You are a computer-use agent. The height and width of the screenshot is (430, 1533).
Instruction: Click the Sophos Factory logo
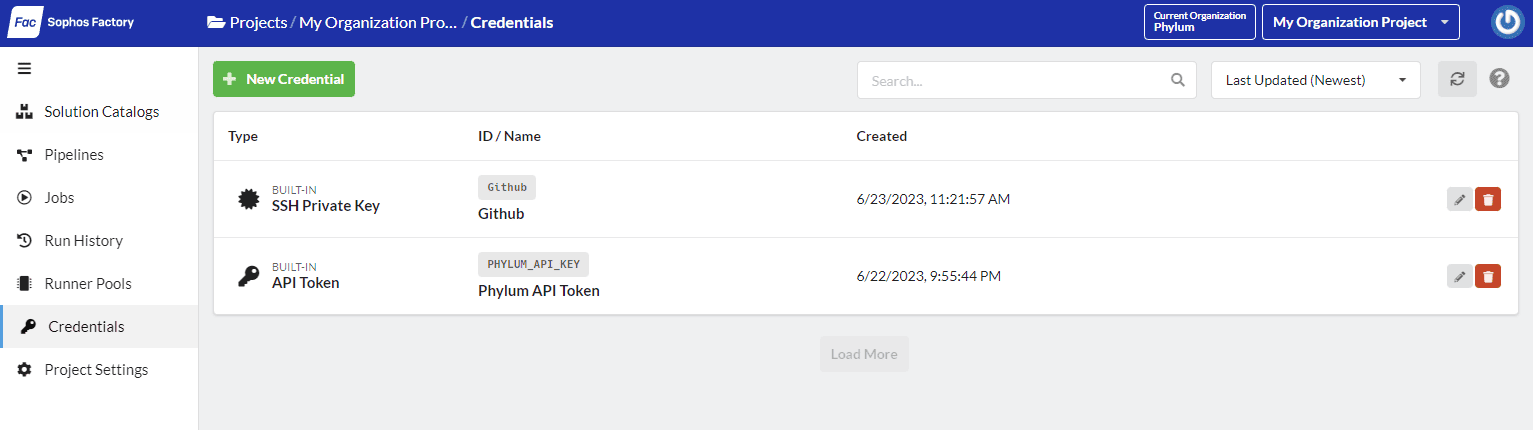click(x=70, y=22)
